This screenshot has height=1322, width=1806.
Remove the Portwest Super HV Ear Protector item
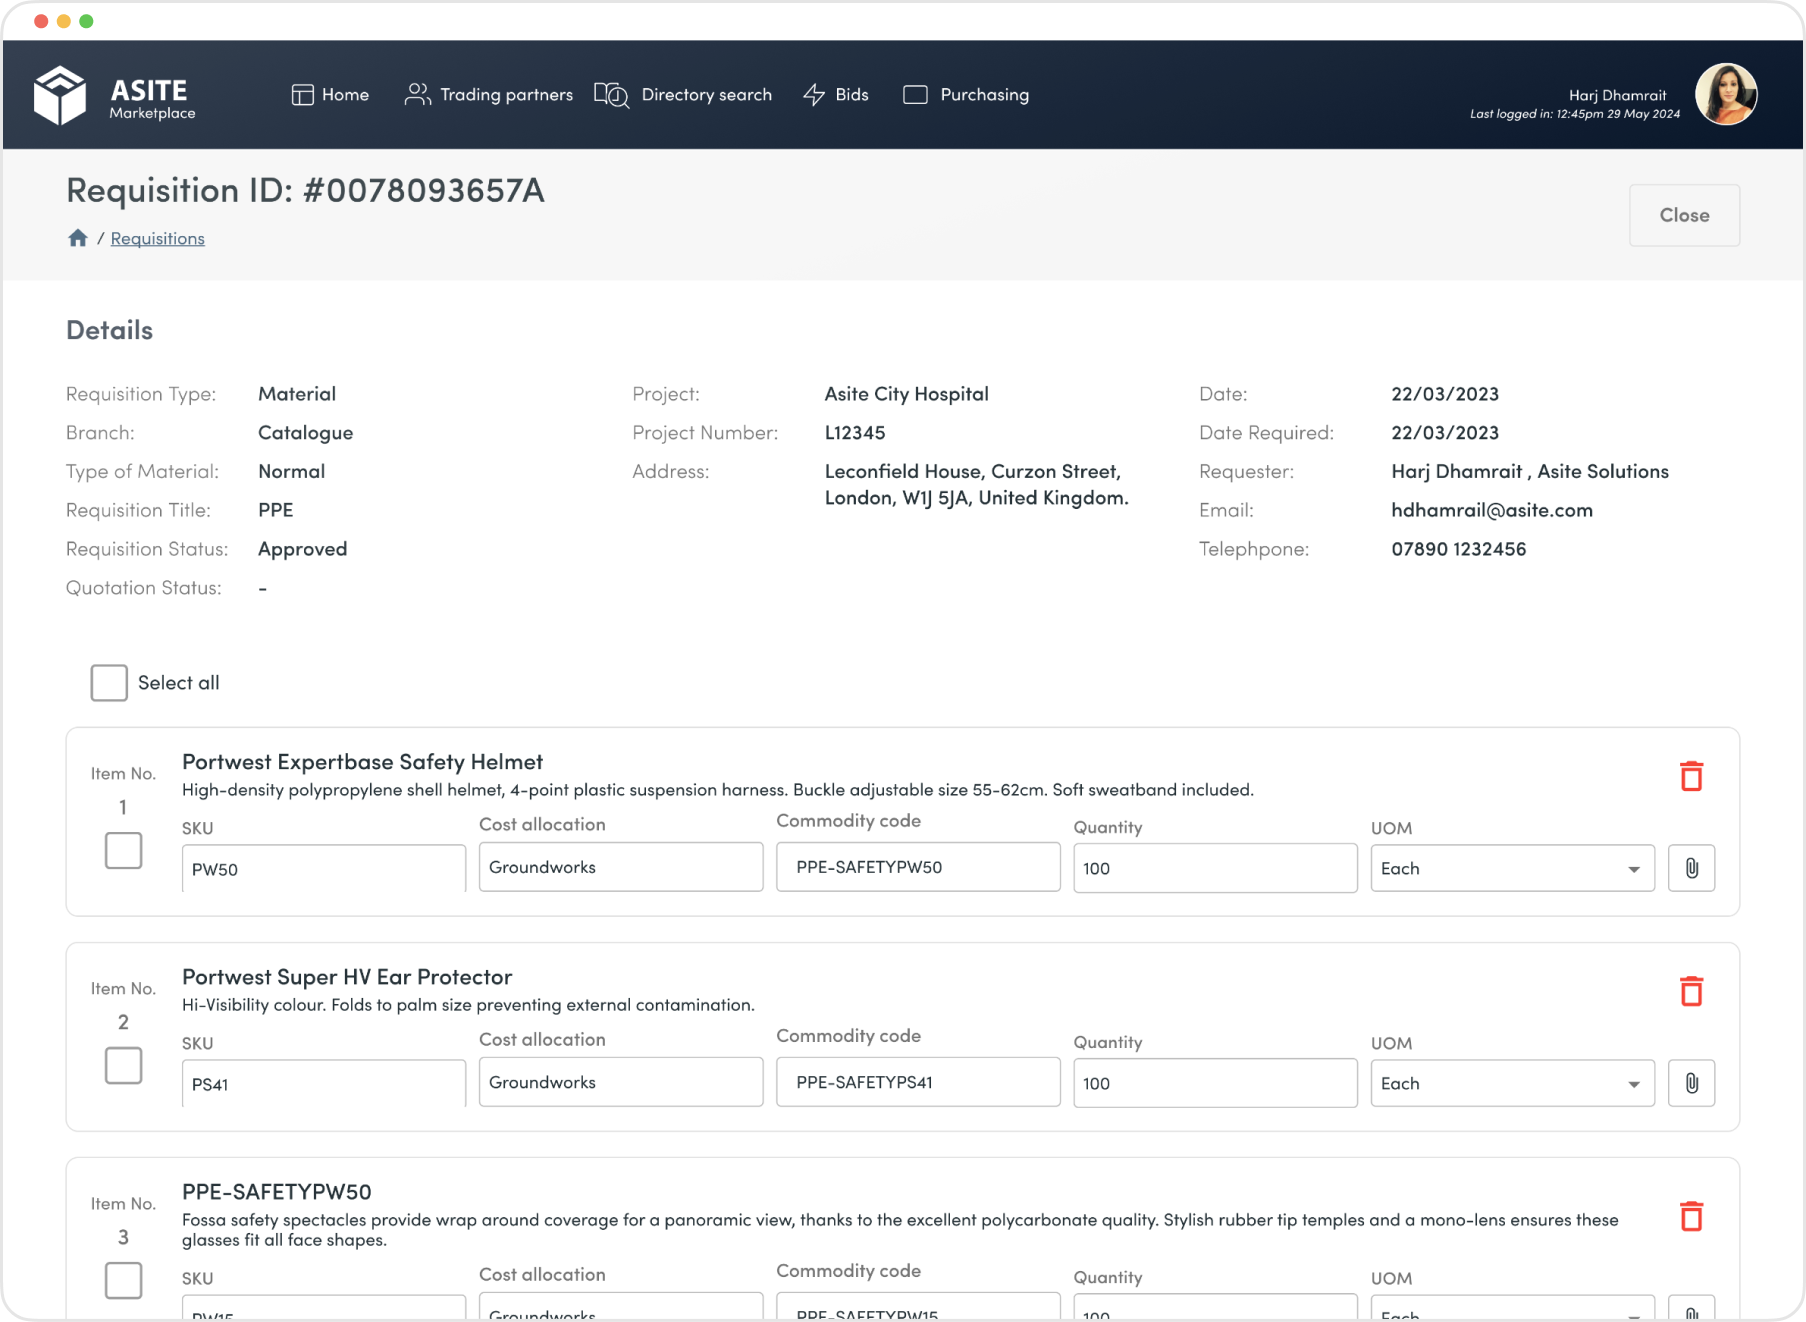click(x=1692, y=991)
